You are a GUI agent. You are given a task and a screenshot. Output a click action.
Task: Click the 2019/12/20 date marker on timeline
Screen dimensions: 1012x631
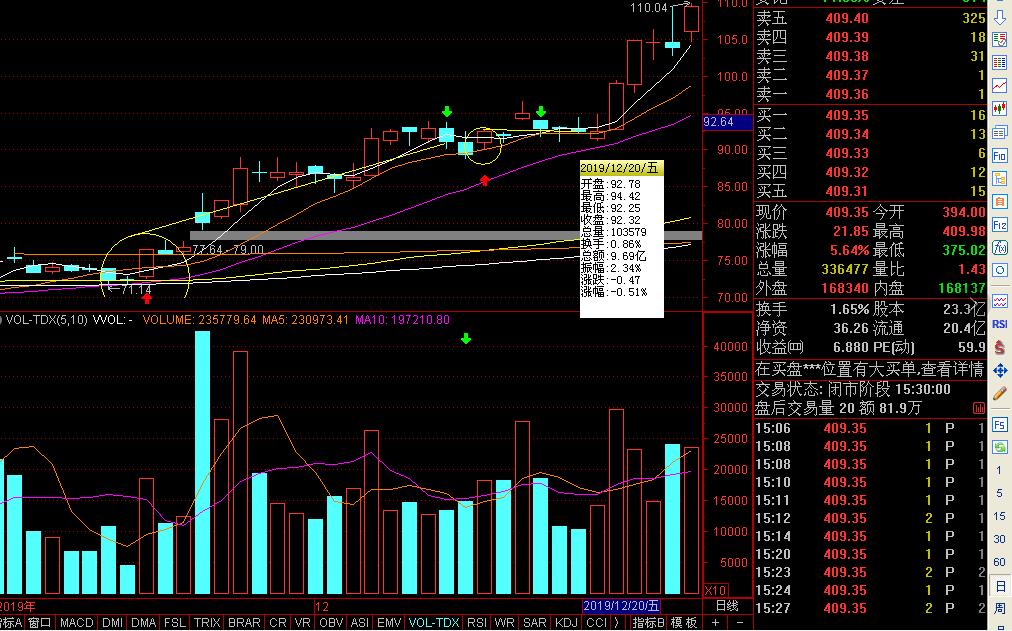(621, 606)
